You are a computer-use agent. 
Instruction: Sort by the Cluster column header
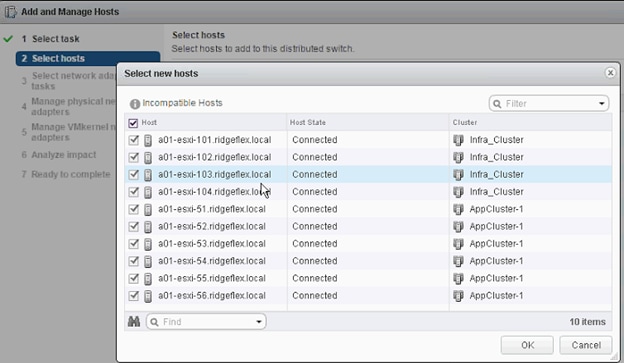[x=465, y=122]
